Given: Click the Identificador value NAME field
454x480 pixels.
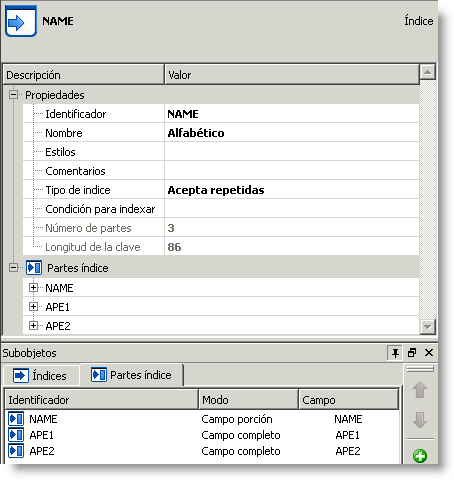Looking at the screenshot, I should [292, 114].
